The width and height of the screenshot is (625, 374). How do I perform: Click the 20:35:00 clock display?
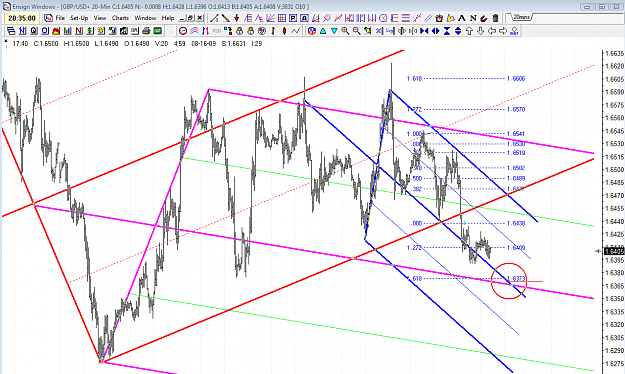pyautogui.click(x=22, y=18)
